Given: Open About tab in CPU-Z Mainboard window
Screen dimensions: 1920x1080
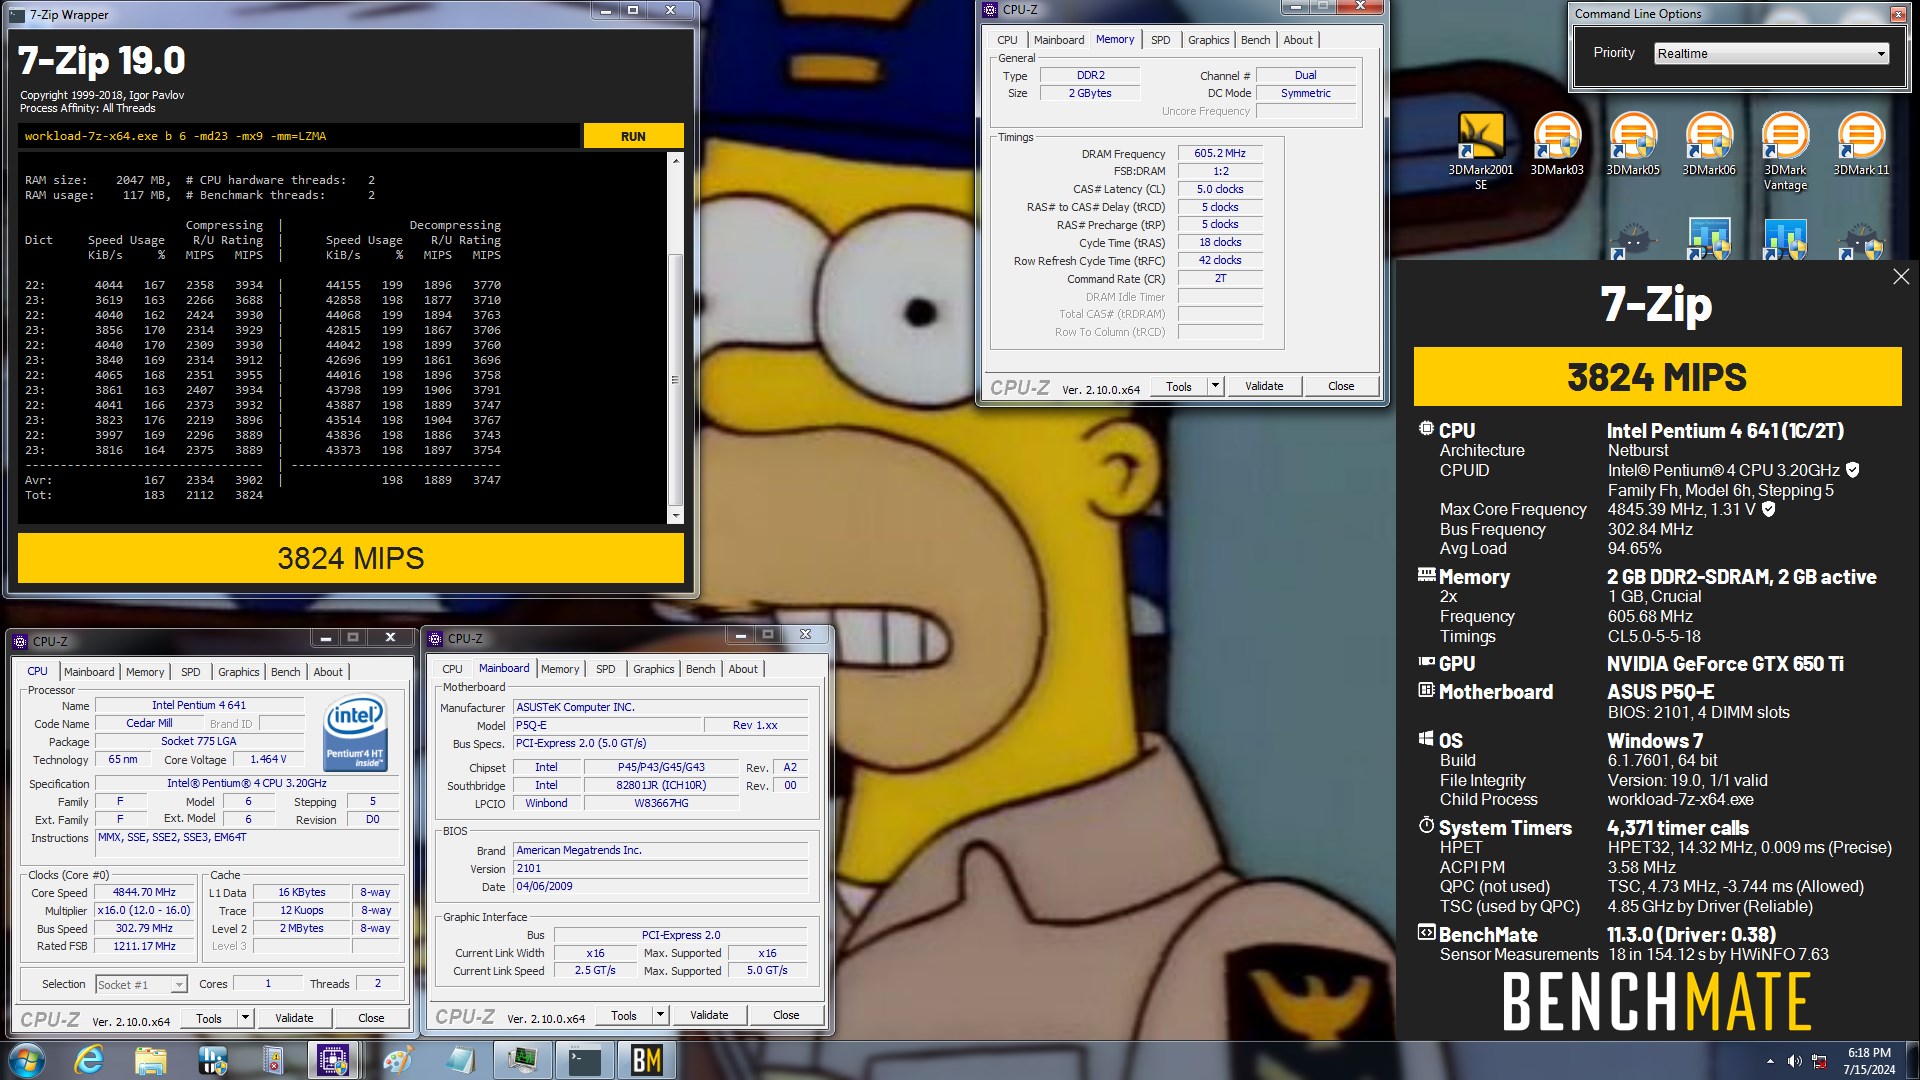Looking at the screenshot, I should click(742, 669).
